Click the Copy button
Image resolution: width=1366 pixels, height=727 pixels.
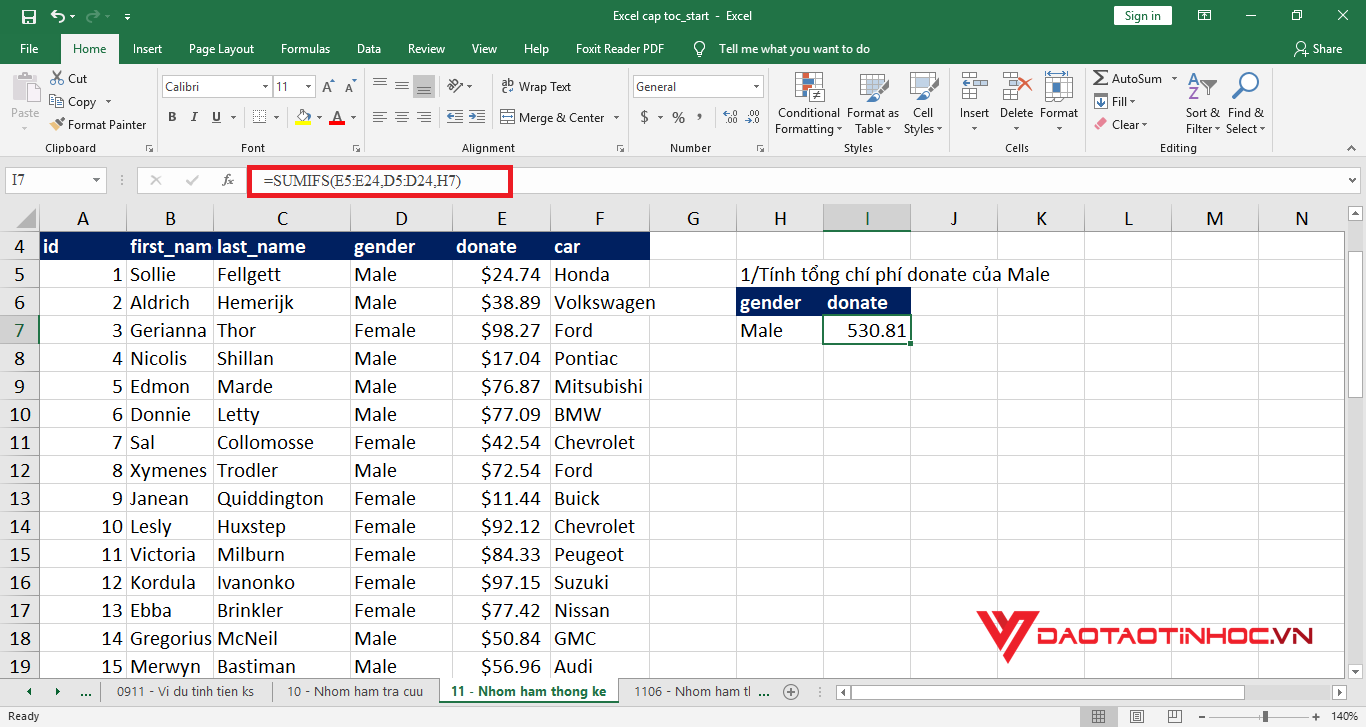73,101
